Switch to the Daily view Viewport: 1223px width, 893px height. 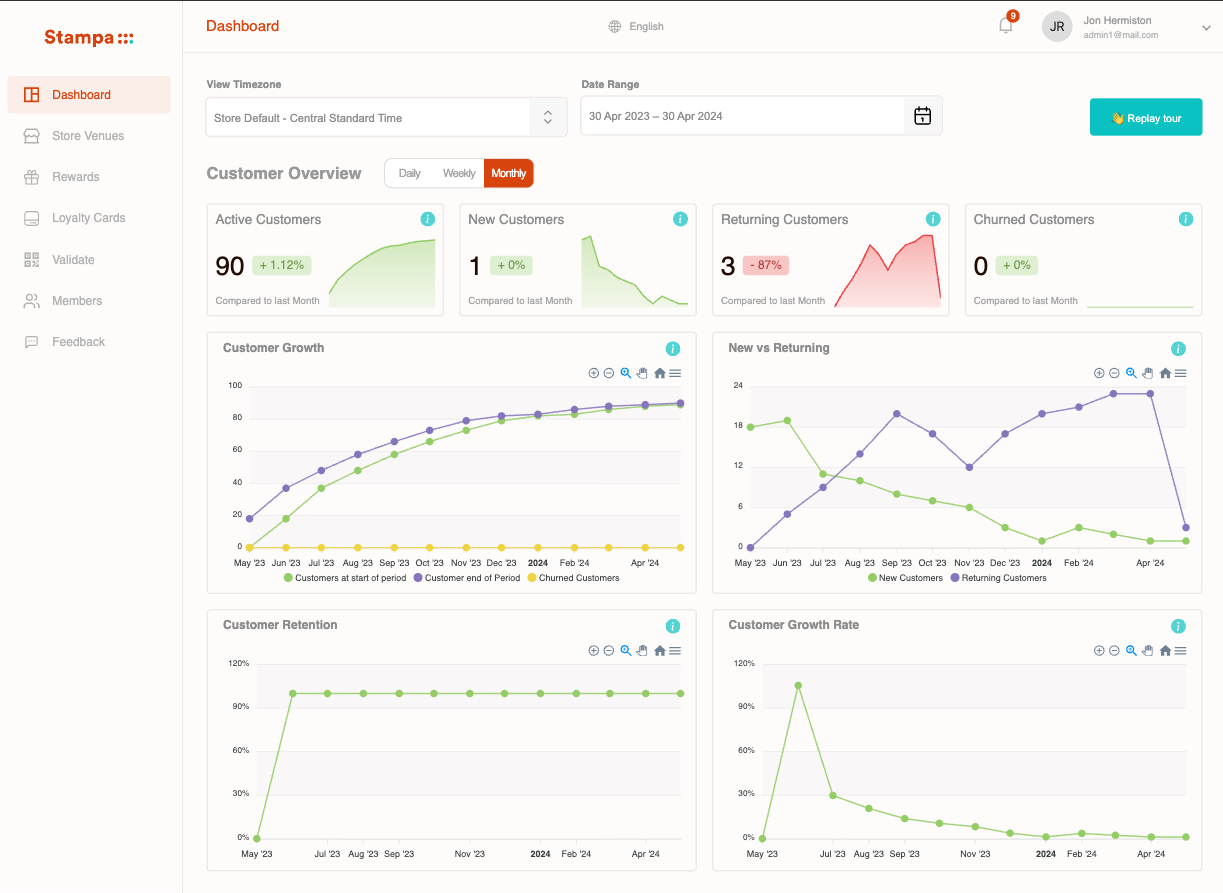coord(409,172)
